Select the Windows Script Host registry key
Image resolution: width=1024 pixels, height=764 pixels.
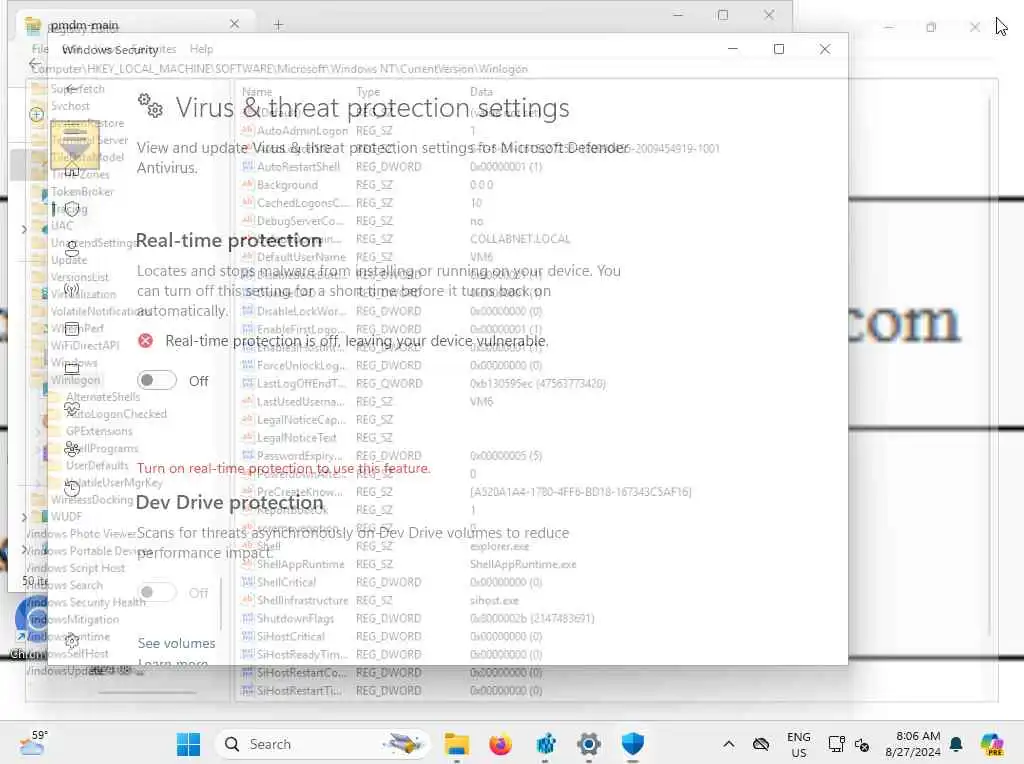coord(75,568)
